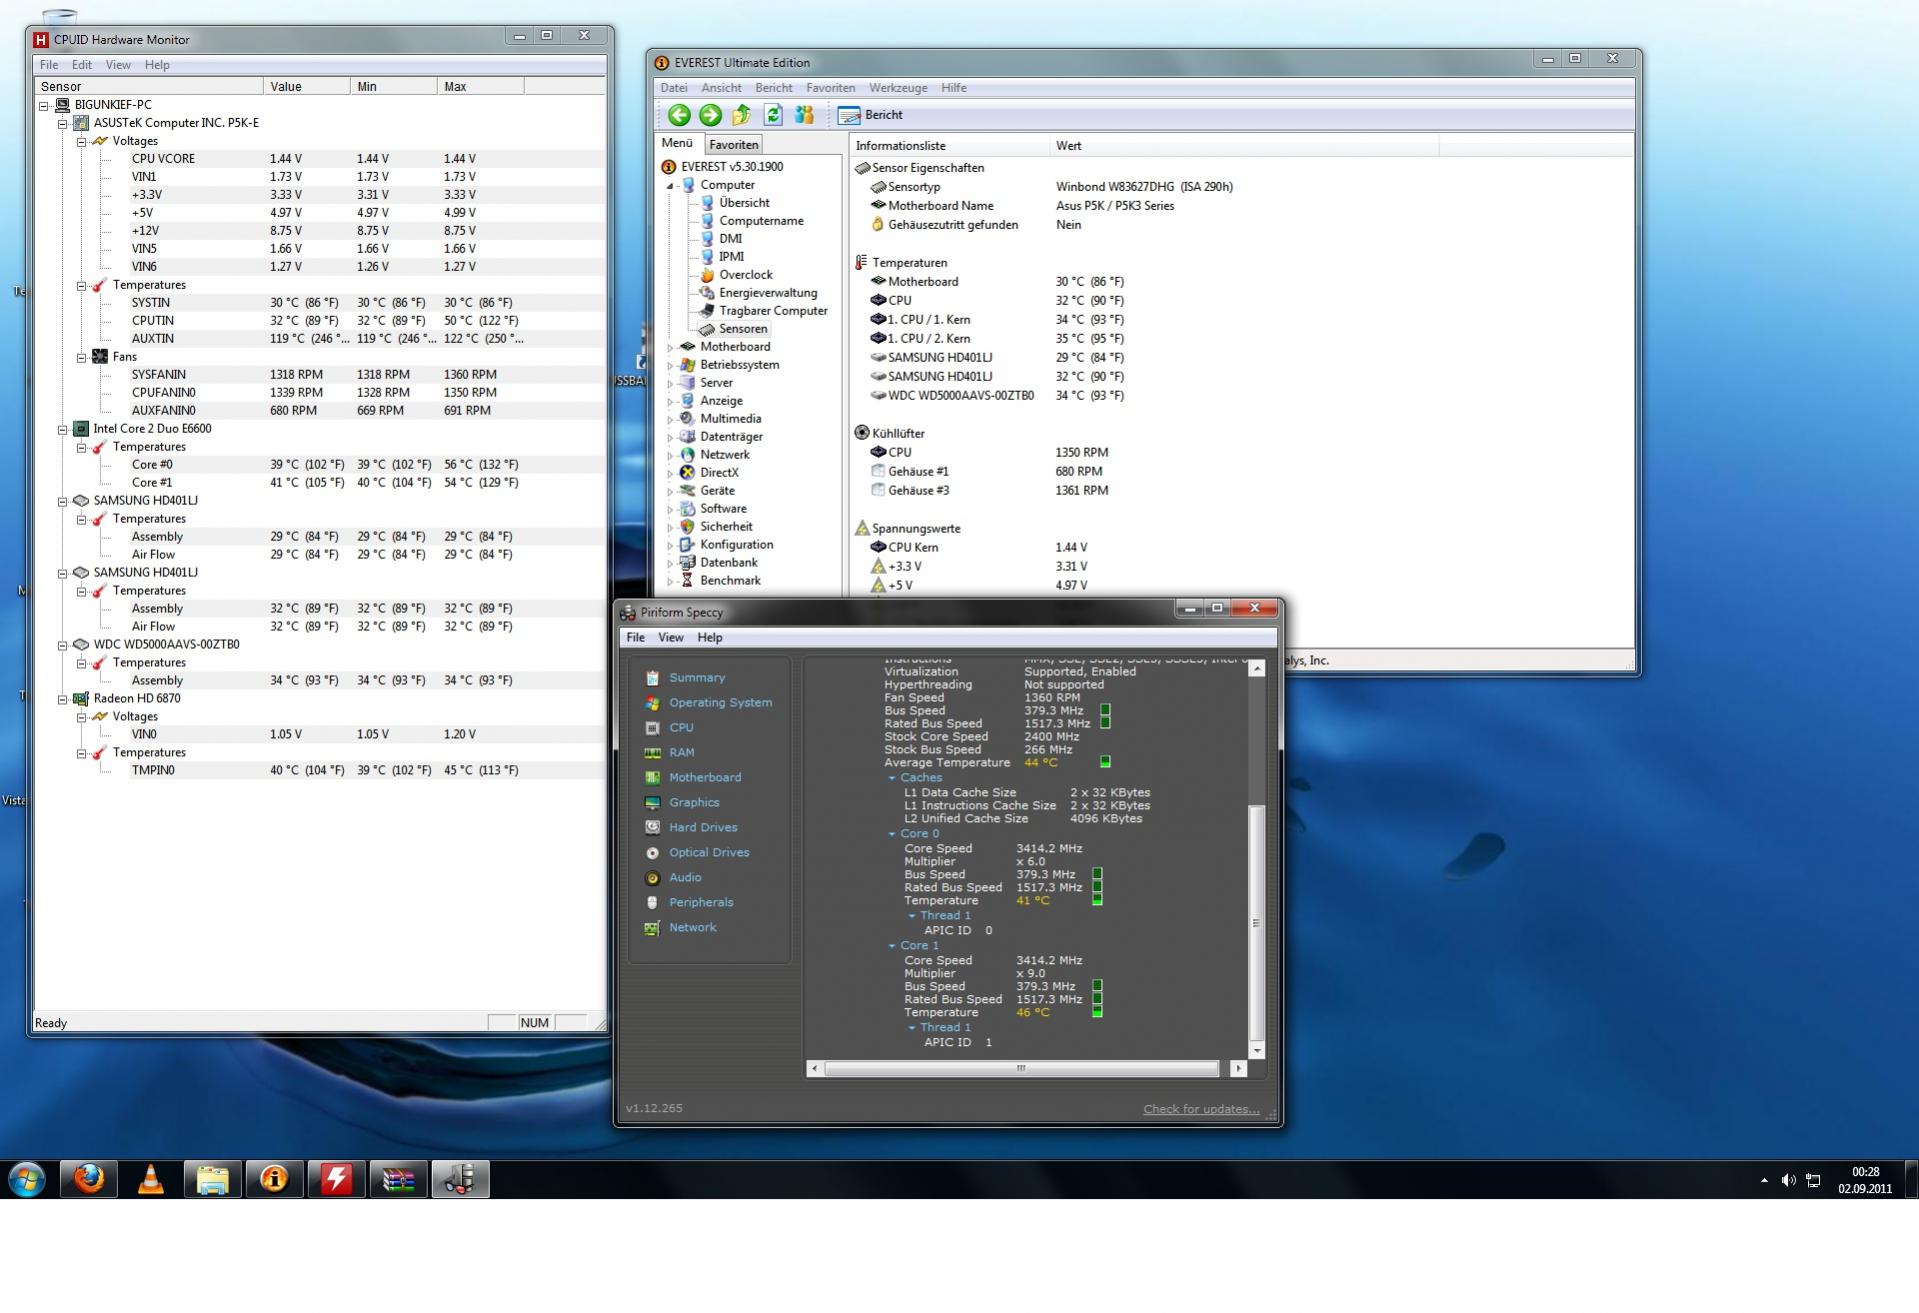The height and width of the screenshot is (1313, 1919).
Task: Open the Hard Drives section in Speccy
Action: point(703,828)
